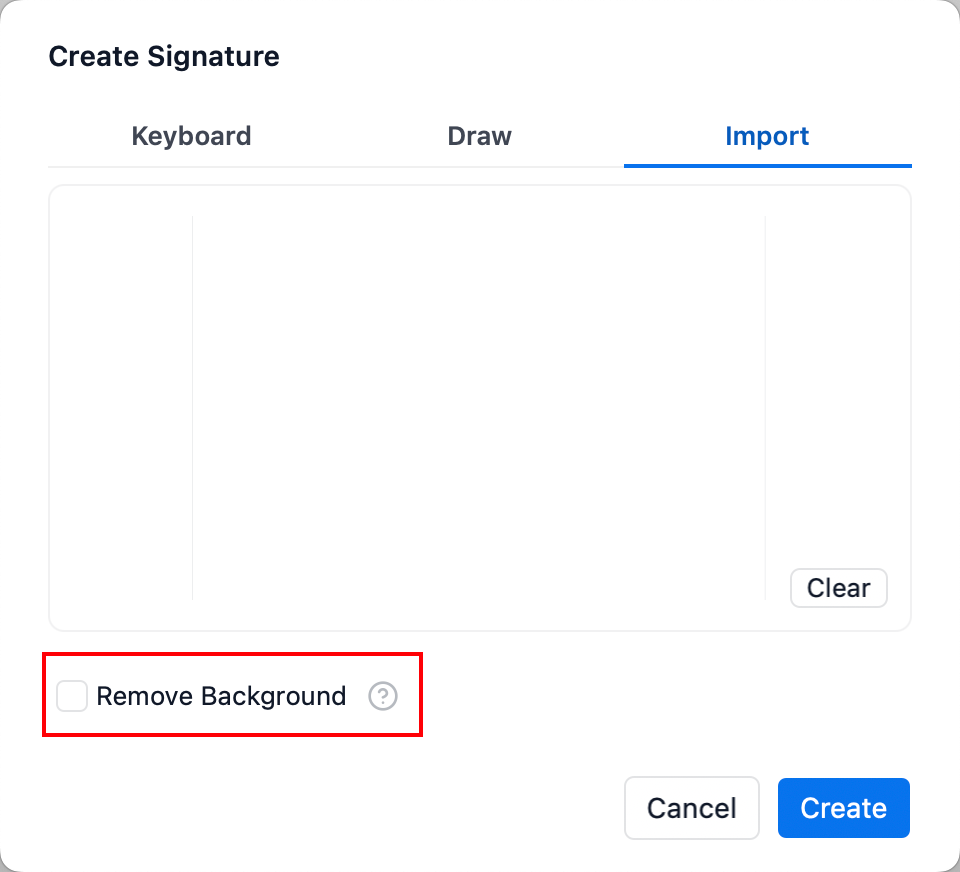The height and width of the screenshot is (872, 960).
Task: Choose Draw signature input method
Action: click(x=479, y=136)
